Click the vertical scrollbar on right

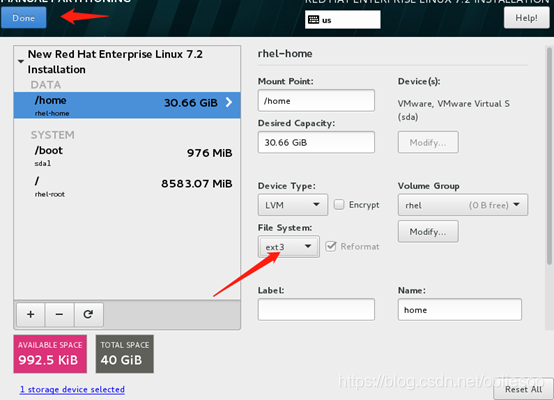pos(549,155)
